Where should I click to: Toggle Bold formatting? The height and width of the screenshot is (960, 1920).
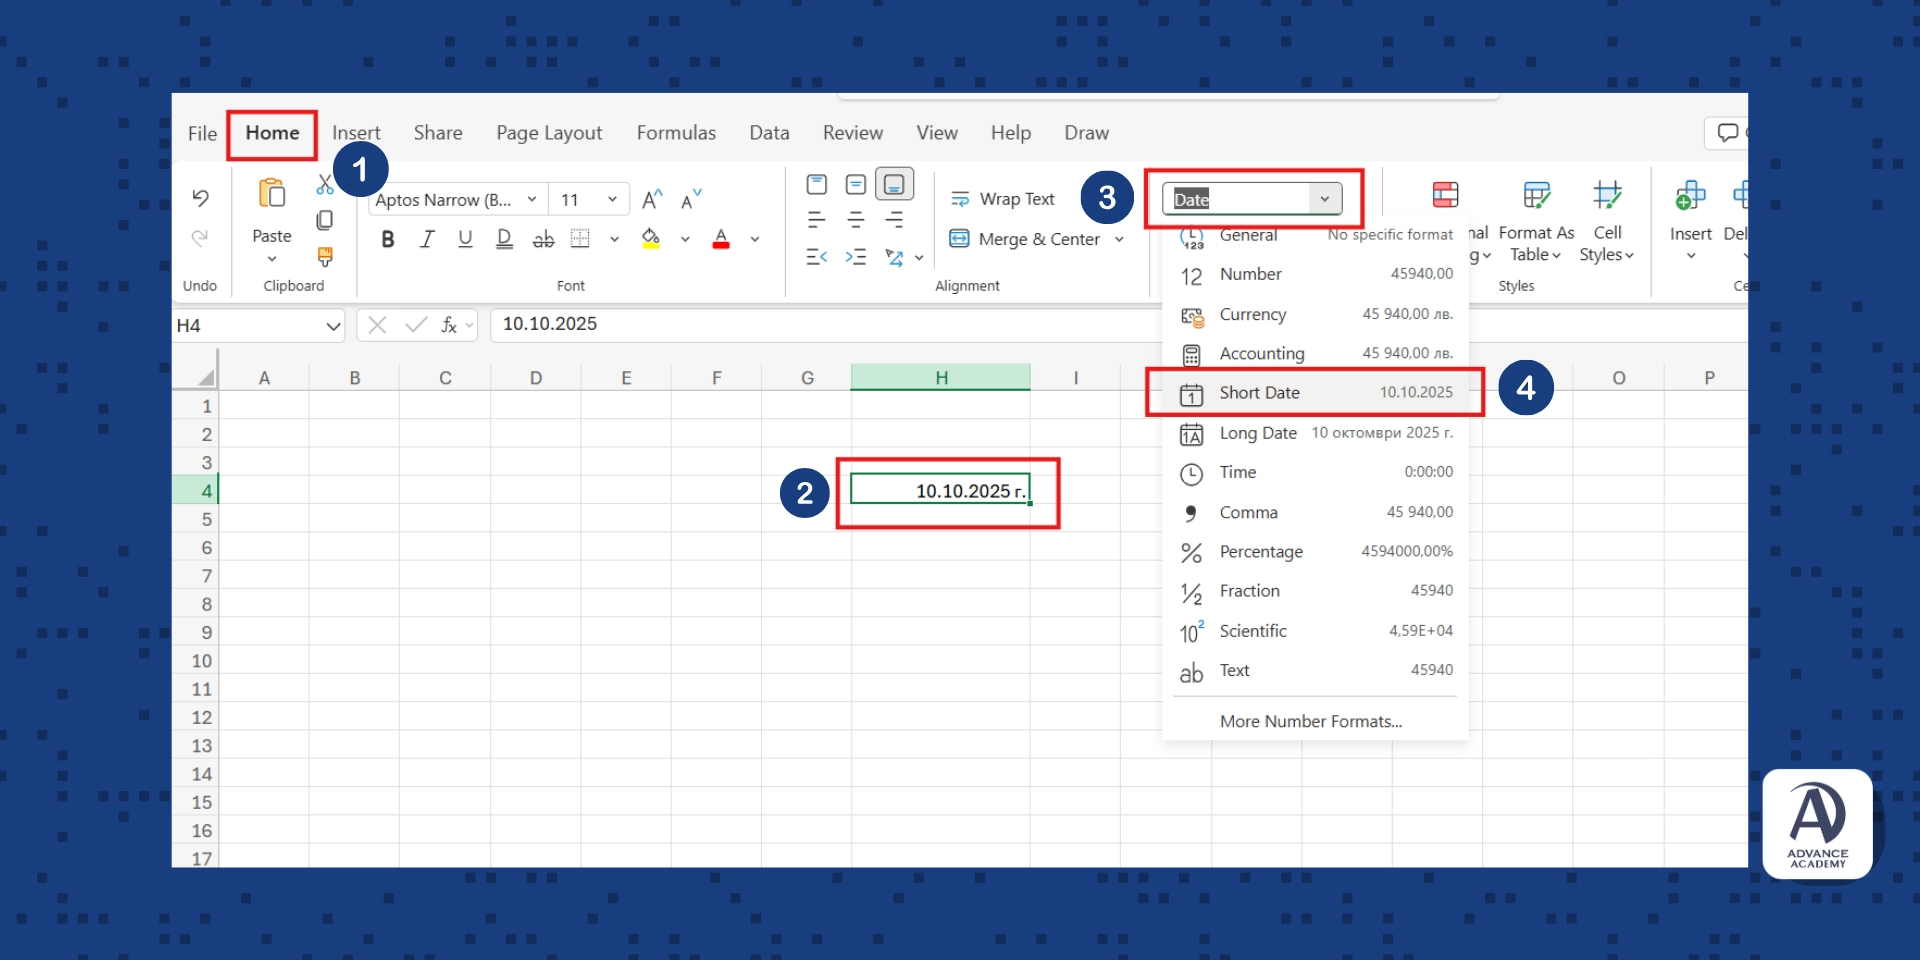coord(388,239)
